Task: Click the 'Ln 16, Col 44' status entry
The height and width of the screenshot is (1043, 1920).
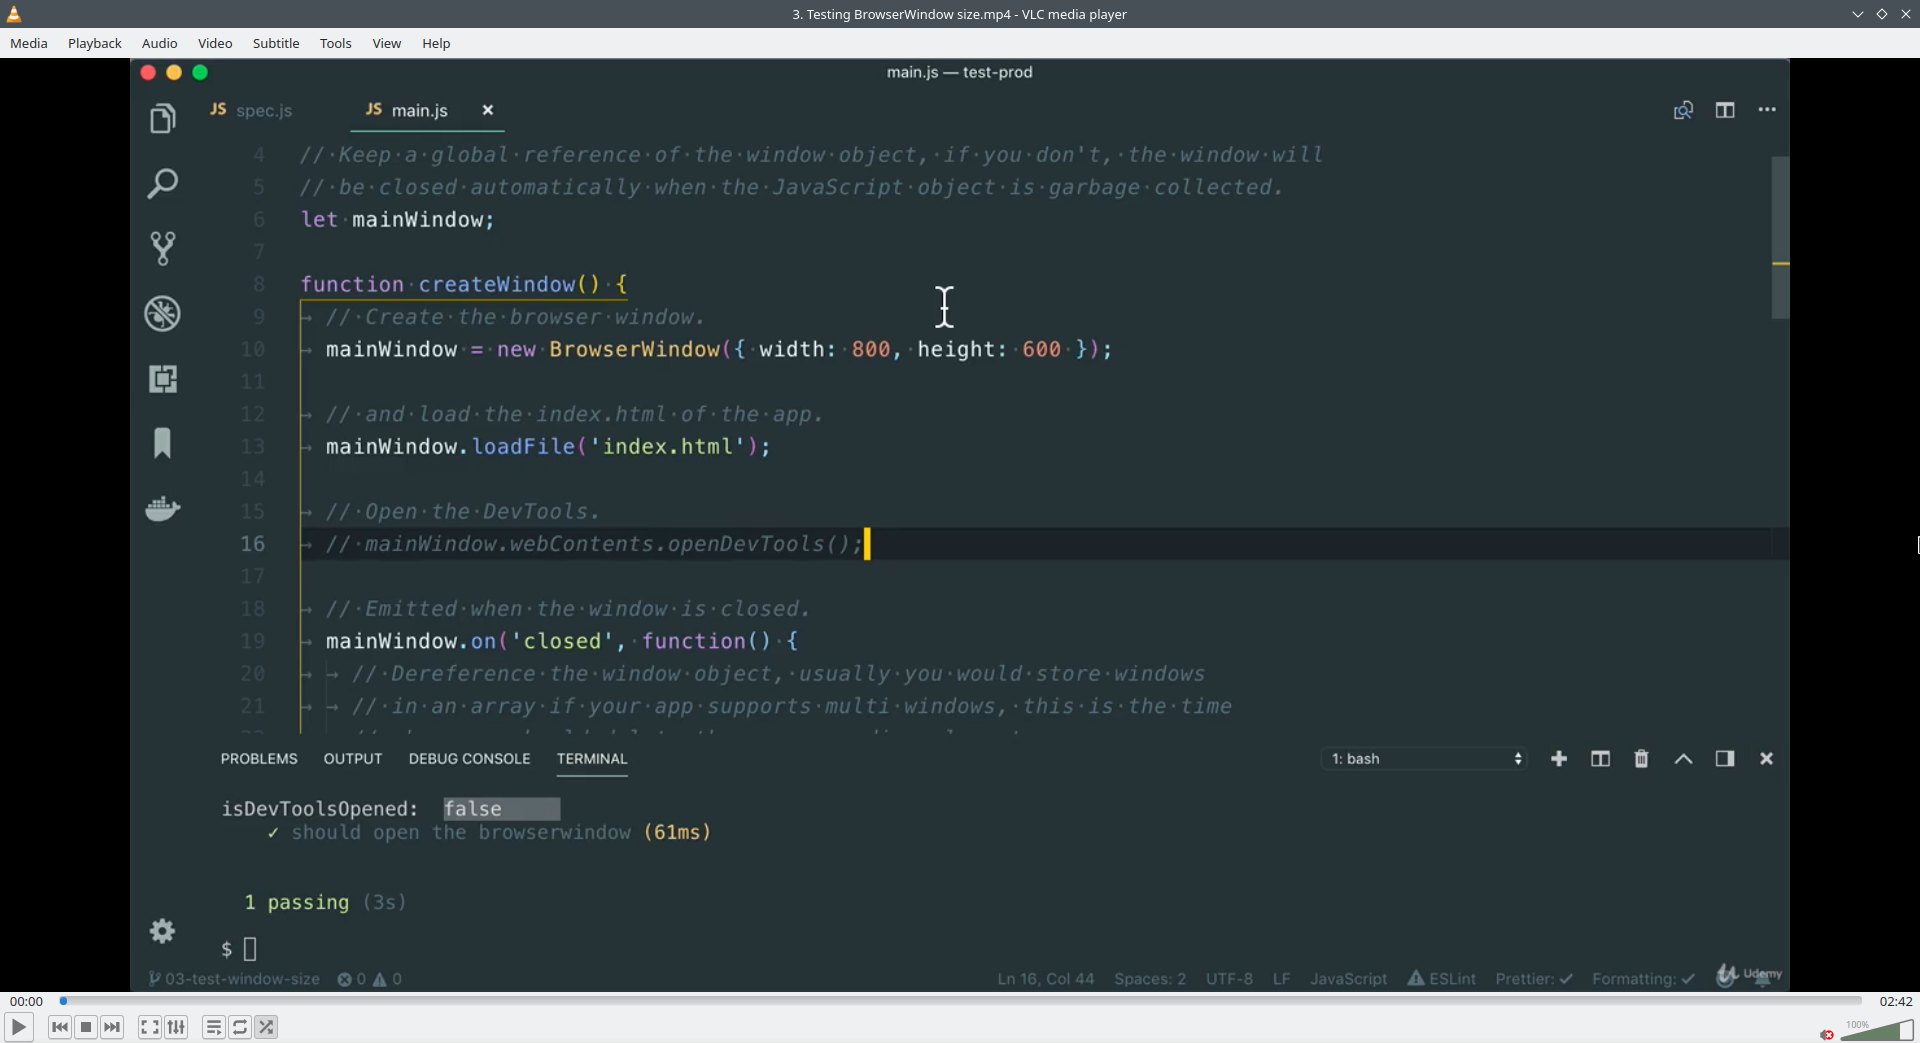Action: 1046,979
